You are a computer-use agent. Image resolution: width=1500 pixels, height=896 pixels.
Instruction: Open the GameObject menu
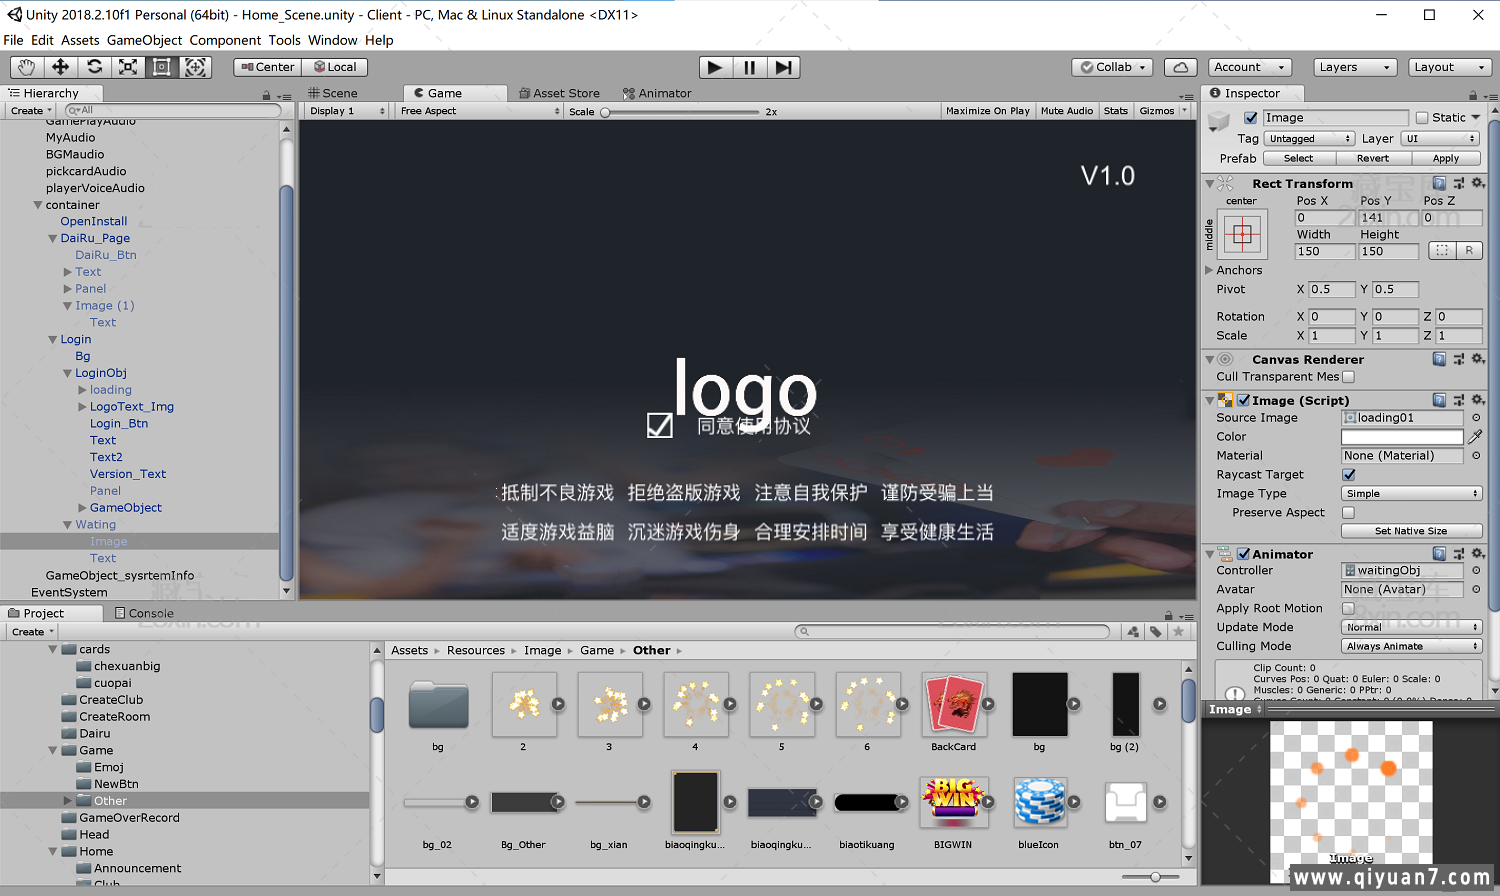tap(144, 40)
